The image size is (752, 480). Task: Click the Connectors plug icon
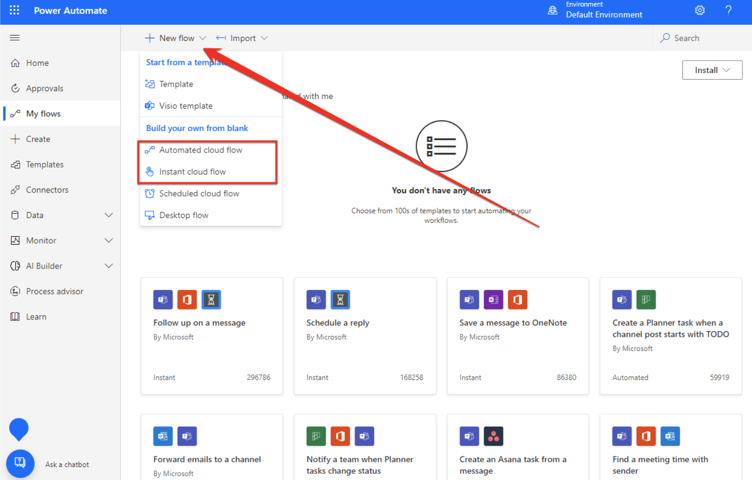15,190
